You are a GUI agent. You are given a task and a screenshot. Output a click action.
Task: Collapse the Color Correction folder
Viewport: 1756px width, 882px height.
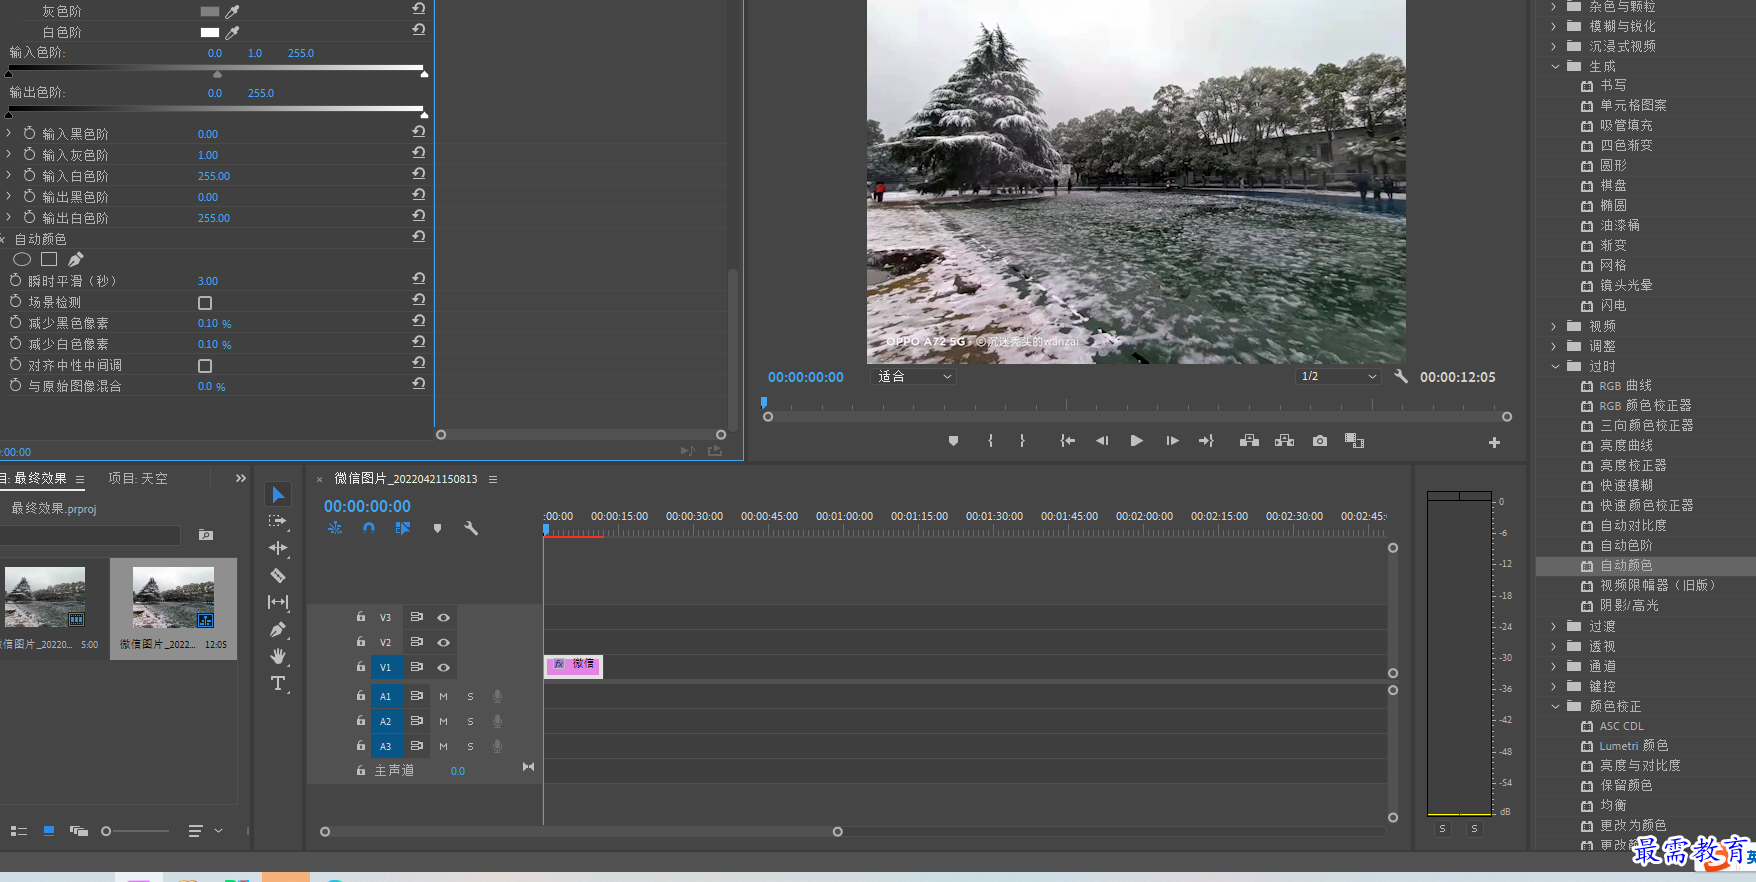(x=1555, y=706)
